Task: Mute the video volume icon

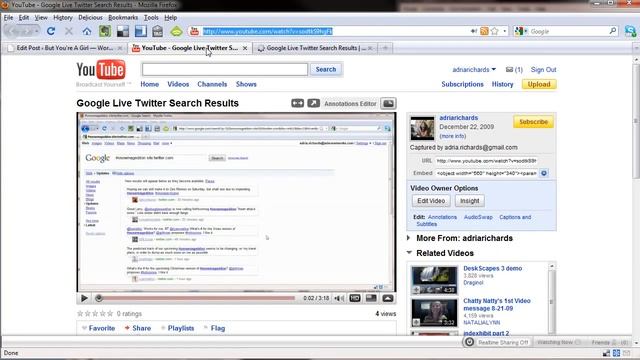Action: click(x=339, y=298)
